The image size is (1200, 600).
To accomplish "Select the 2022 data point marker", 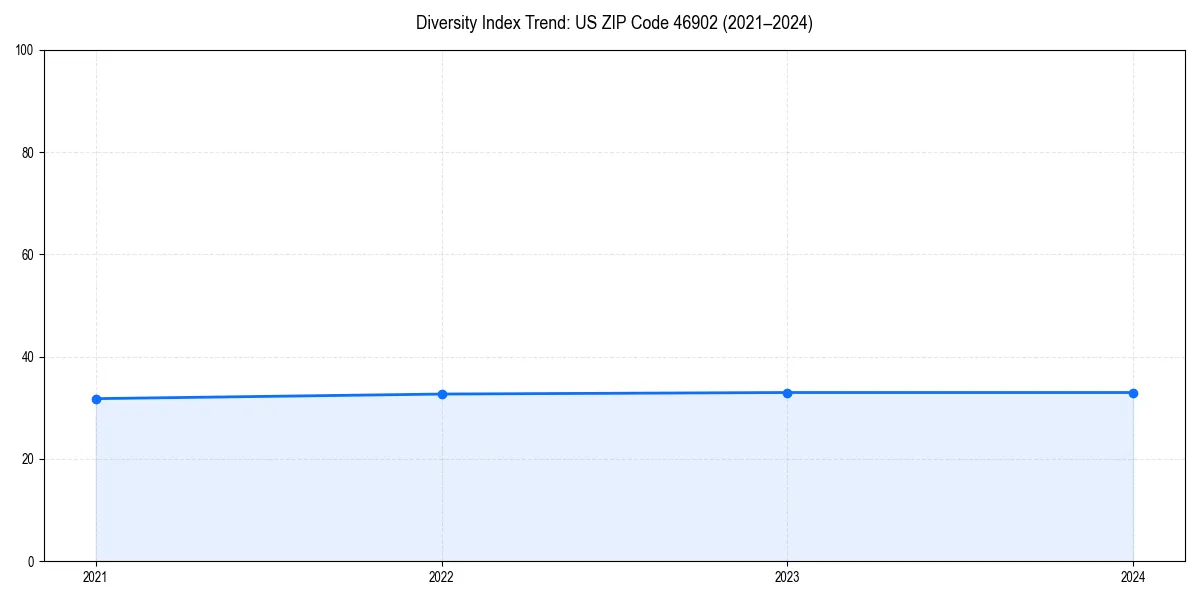I will click(442, 394).
